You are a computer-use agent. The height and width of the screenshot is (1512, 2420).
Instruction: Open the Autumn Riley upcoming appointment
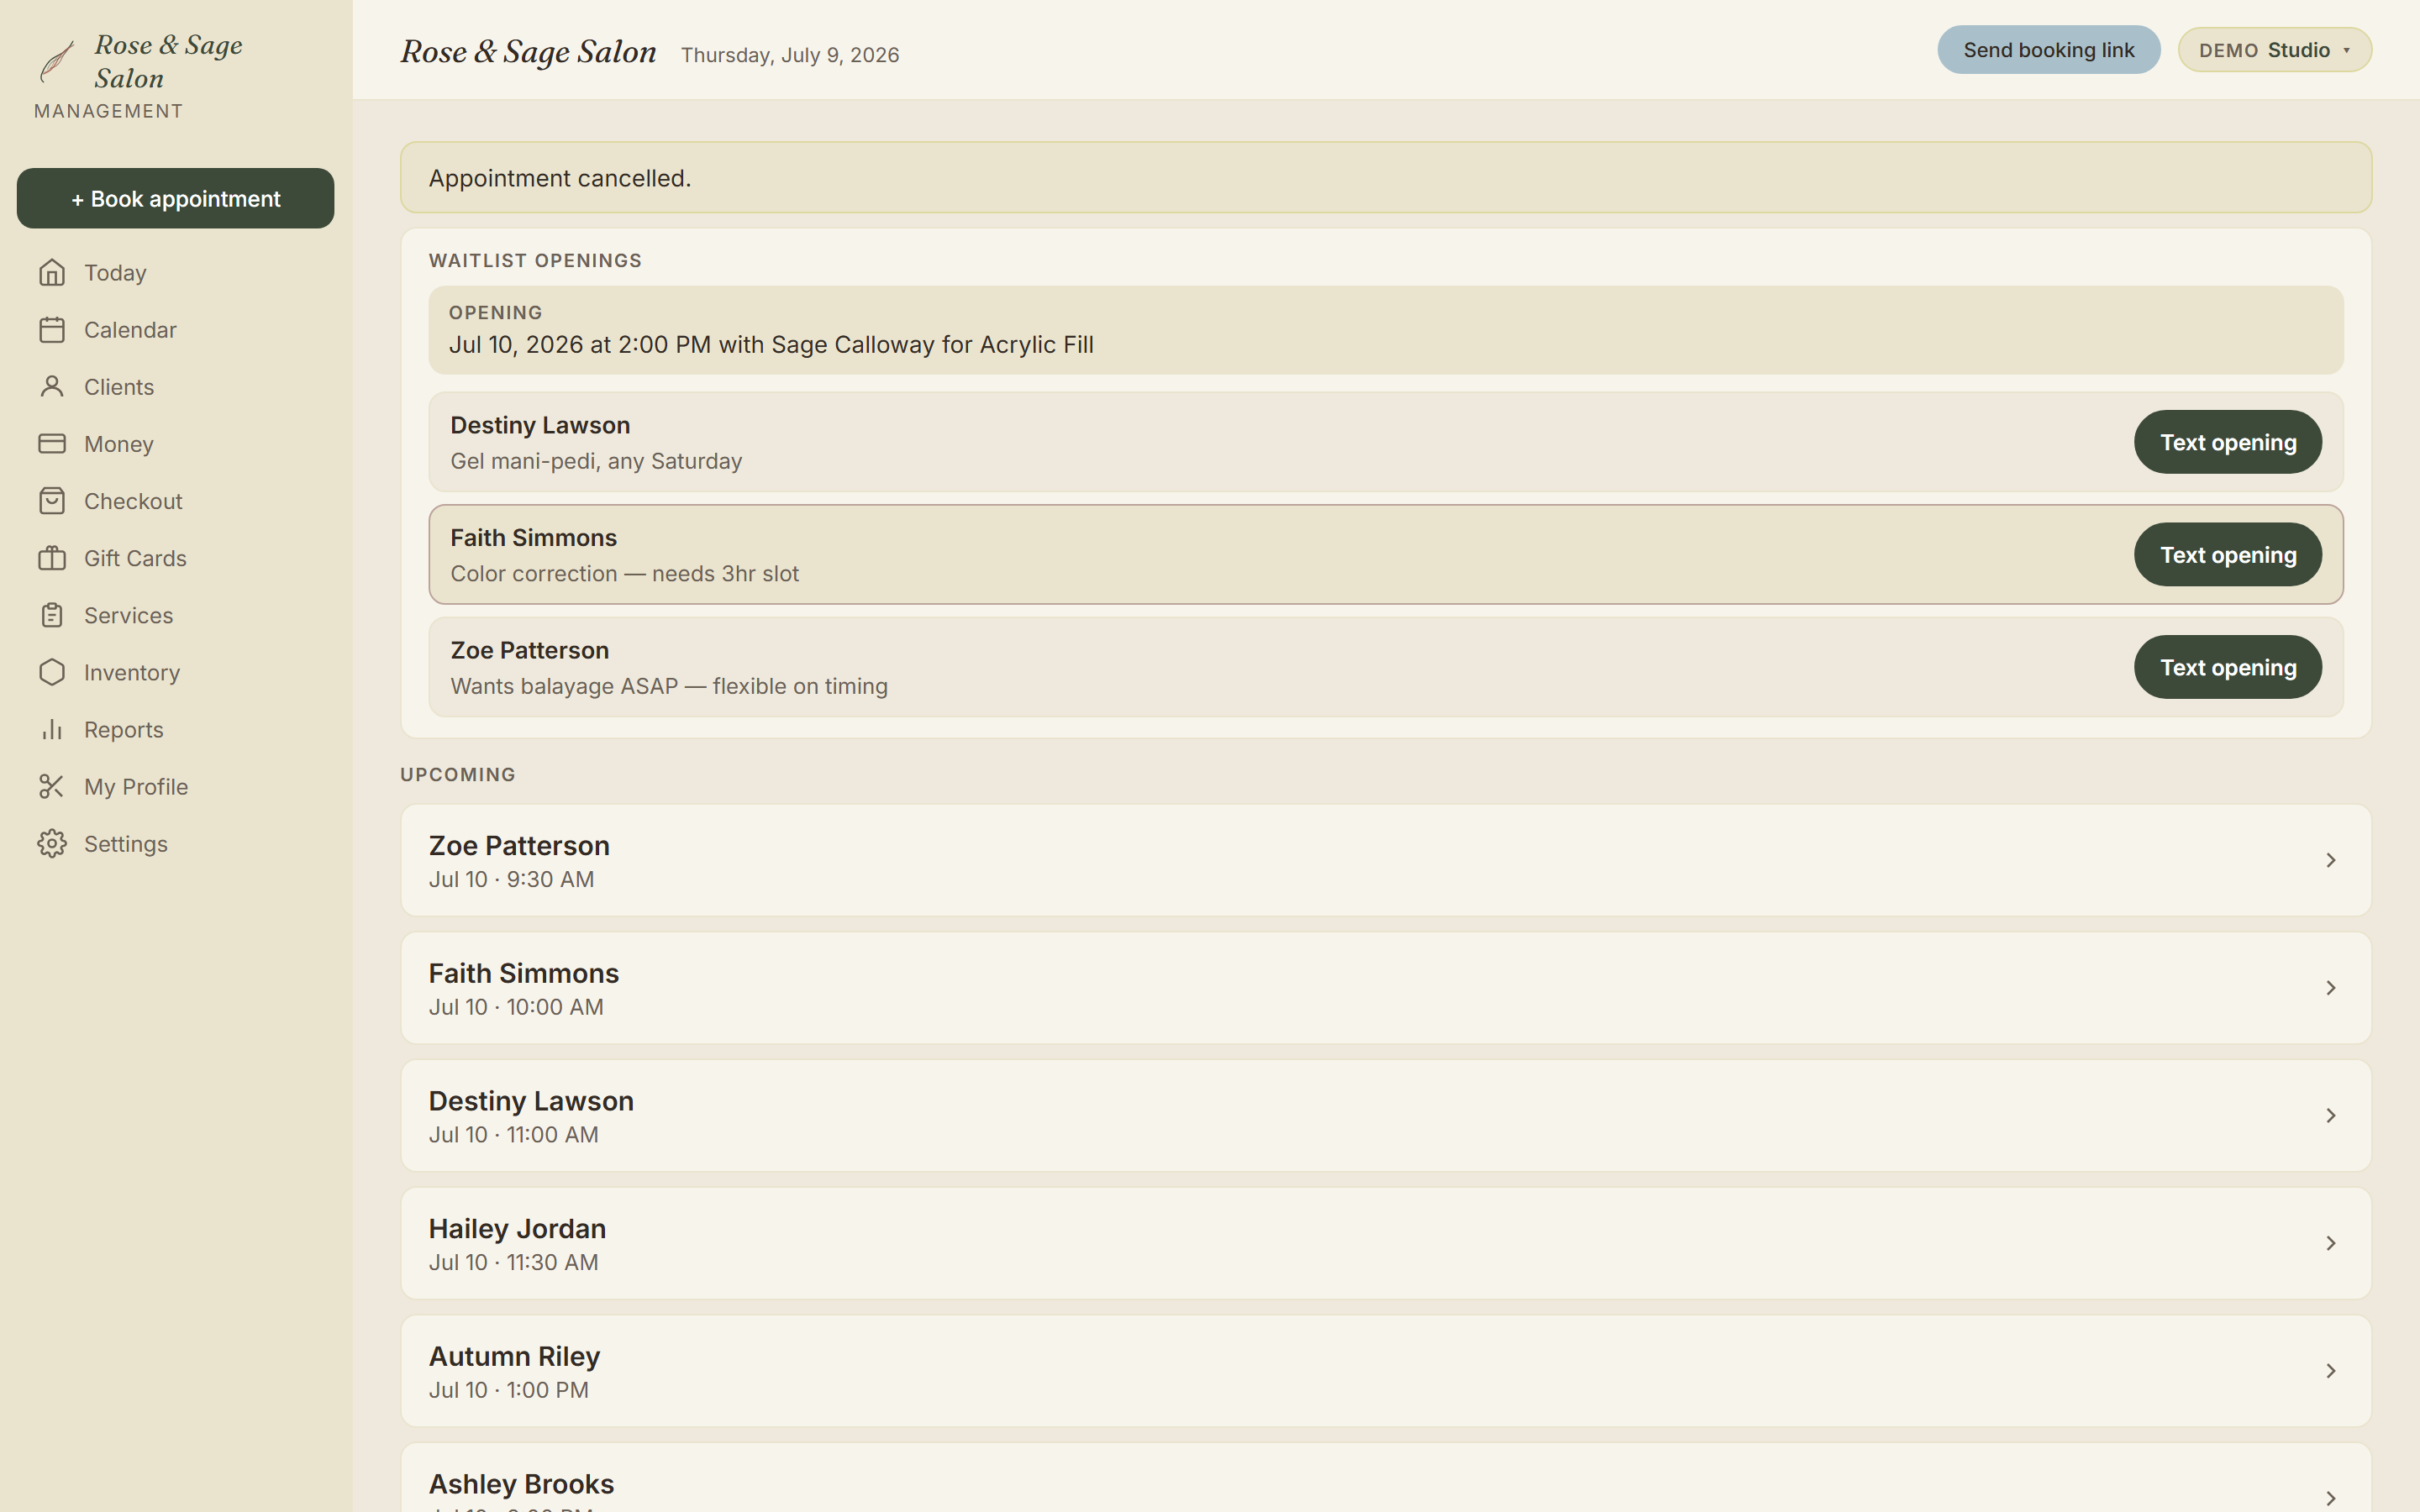pyautogui.click(x=1386, y=1371)
